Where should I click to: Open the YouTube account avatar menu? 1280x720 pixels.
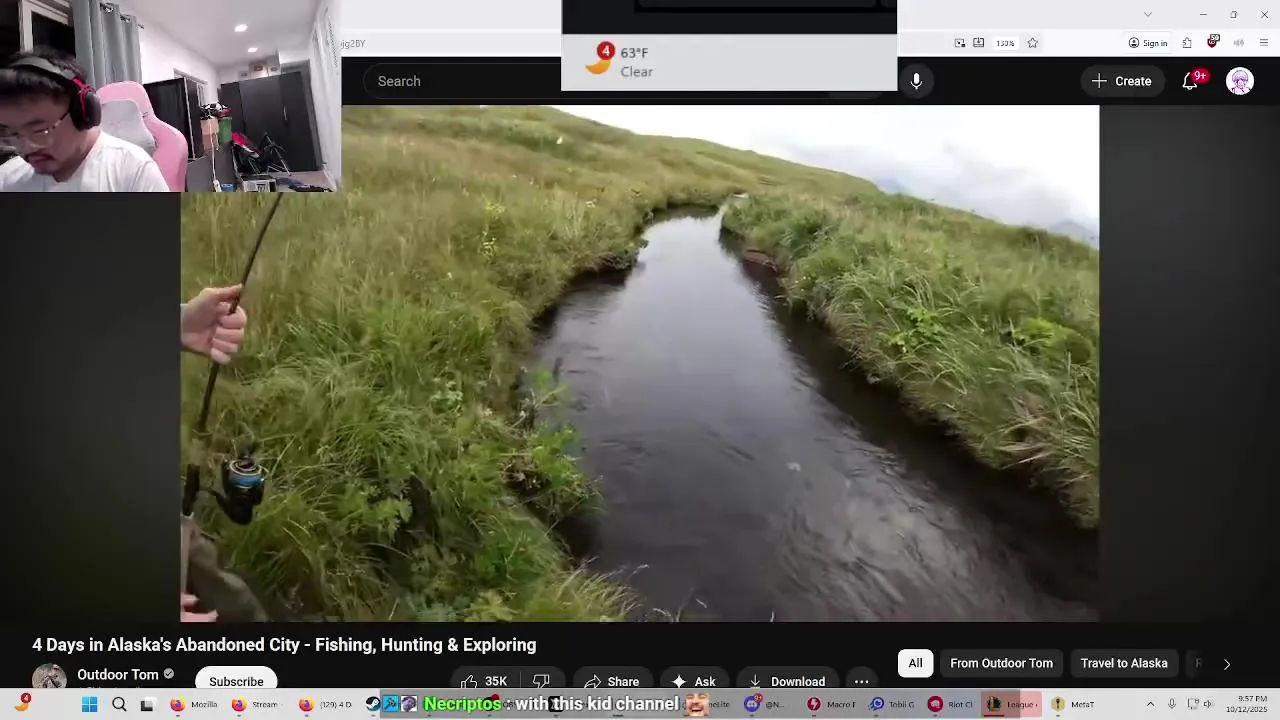(x=1240, y=81)
